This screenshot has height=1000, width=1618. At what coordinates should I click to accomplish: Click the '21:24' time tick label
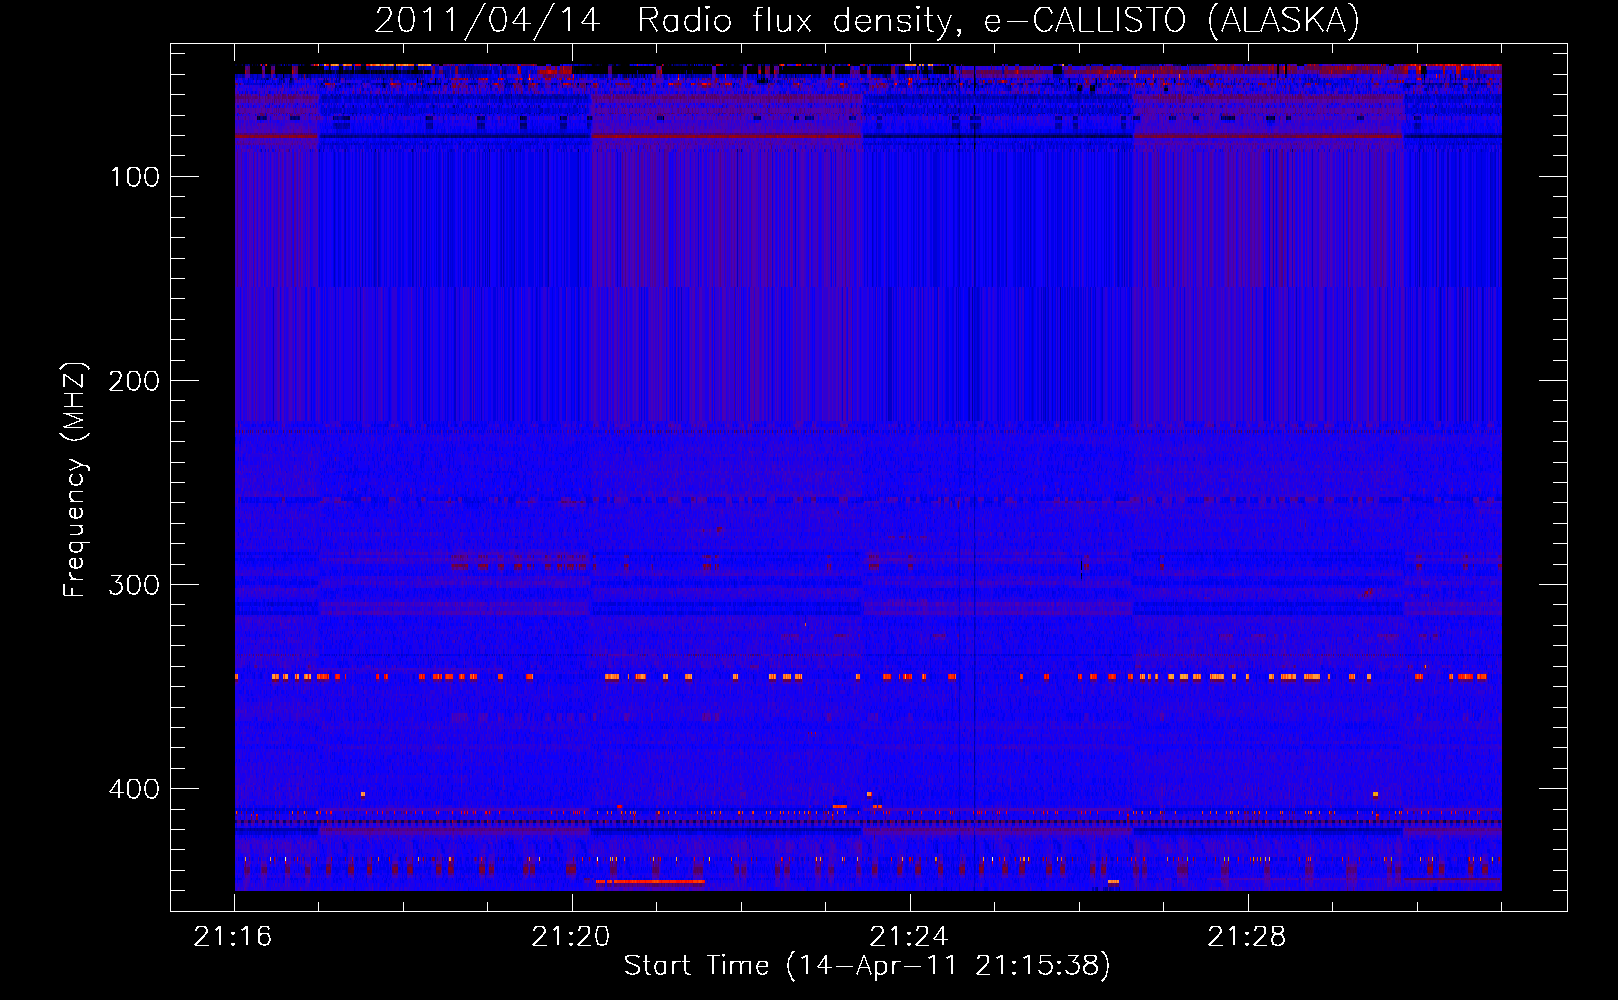point(909,937)
